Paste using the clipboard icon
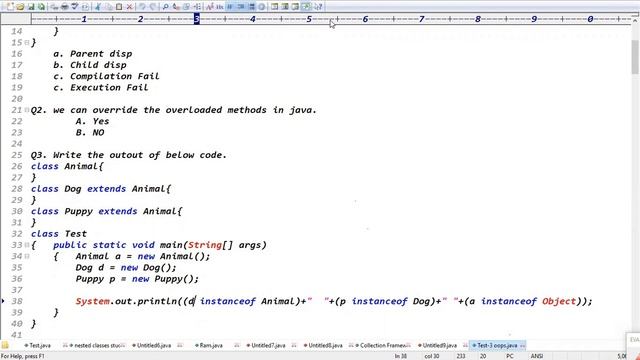 coord(119,7)
